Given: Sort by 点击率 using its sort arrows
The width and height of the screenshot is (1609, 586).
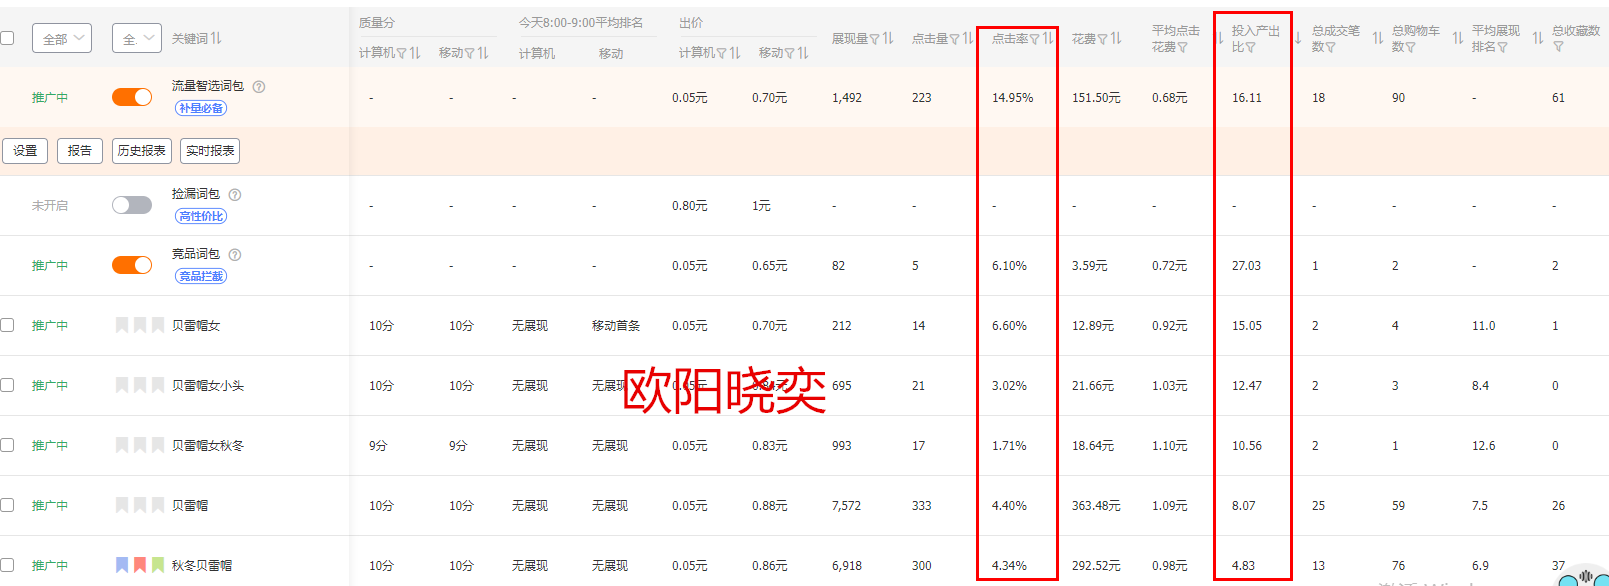Looking at the screenshot, I should [x=1047, y=39].
